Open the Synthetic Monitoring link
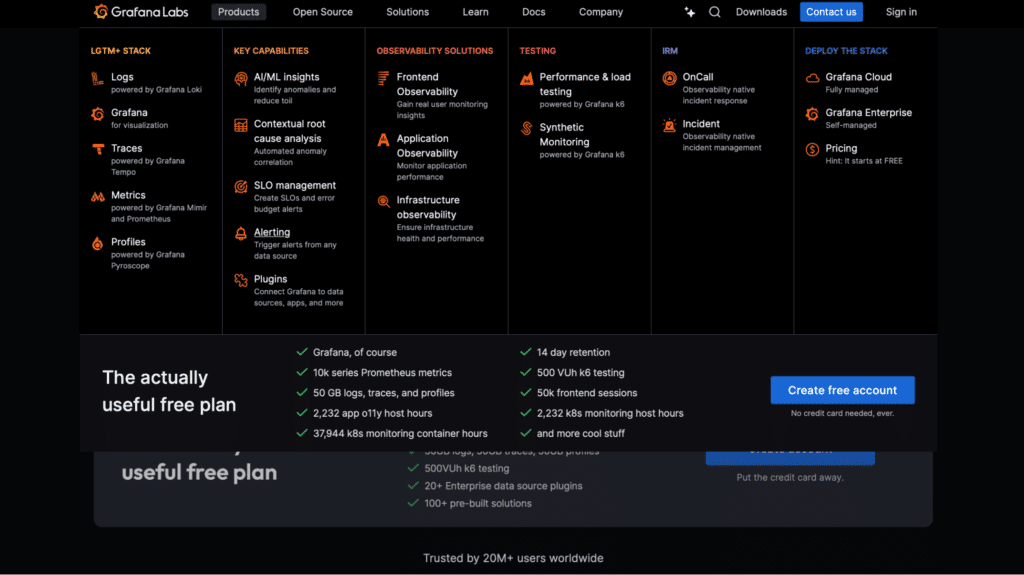The width and height of the screenshot is (1024, 575). click(x=564, y=135)
